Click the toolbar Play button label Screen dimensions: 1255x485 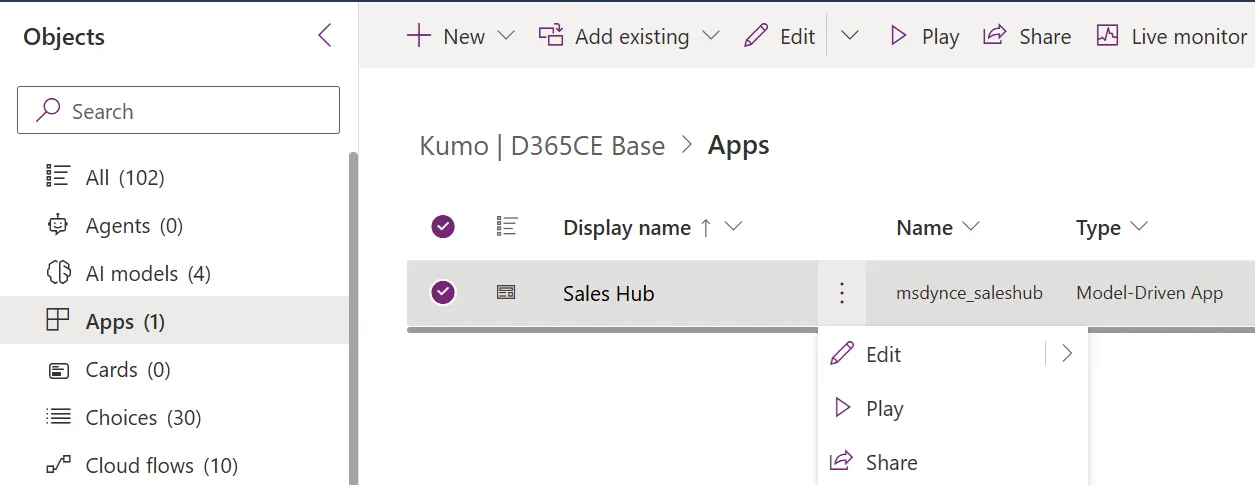click(x=940, y=36)
